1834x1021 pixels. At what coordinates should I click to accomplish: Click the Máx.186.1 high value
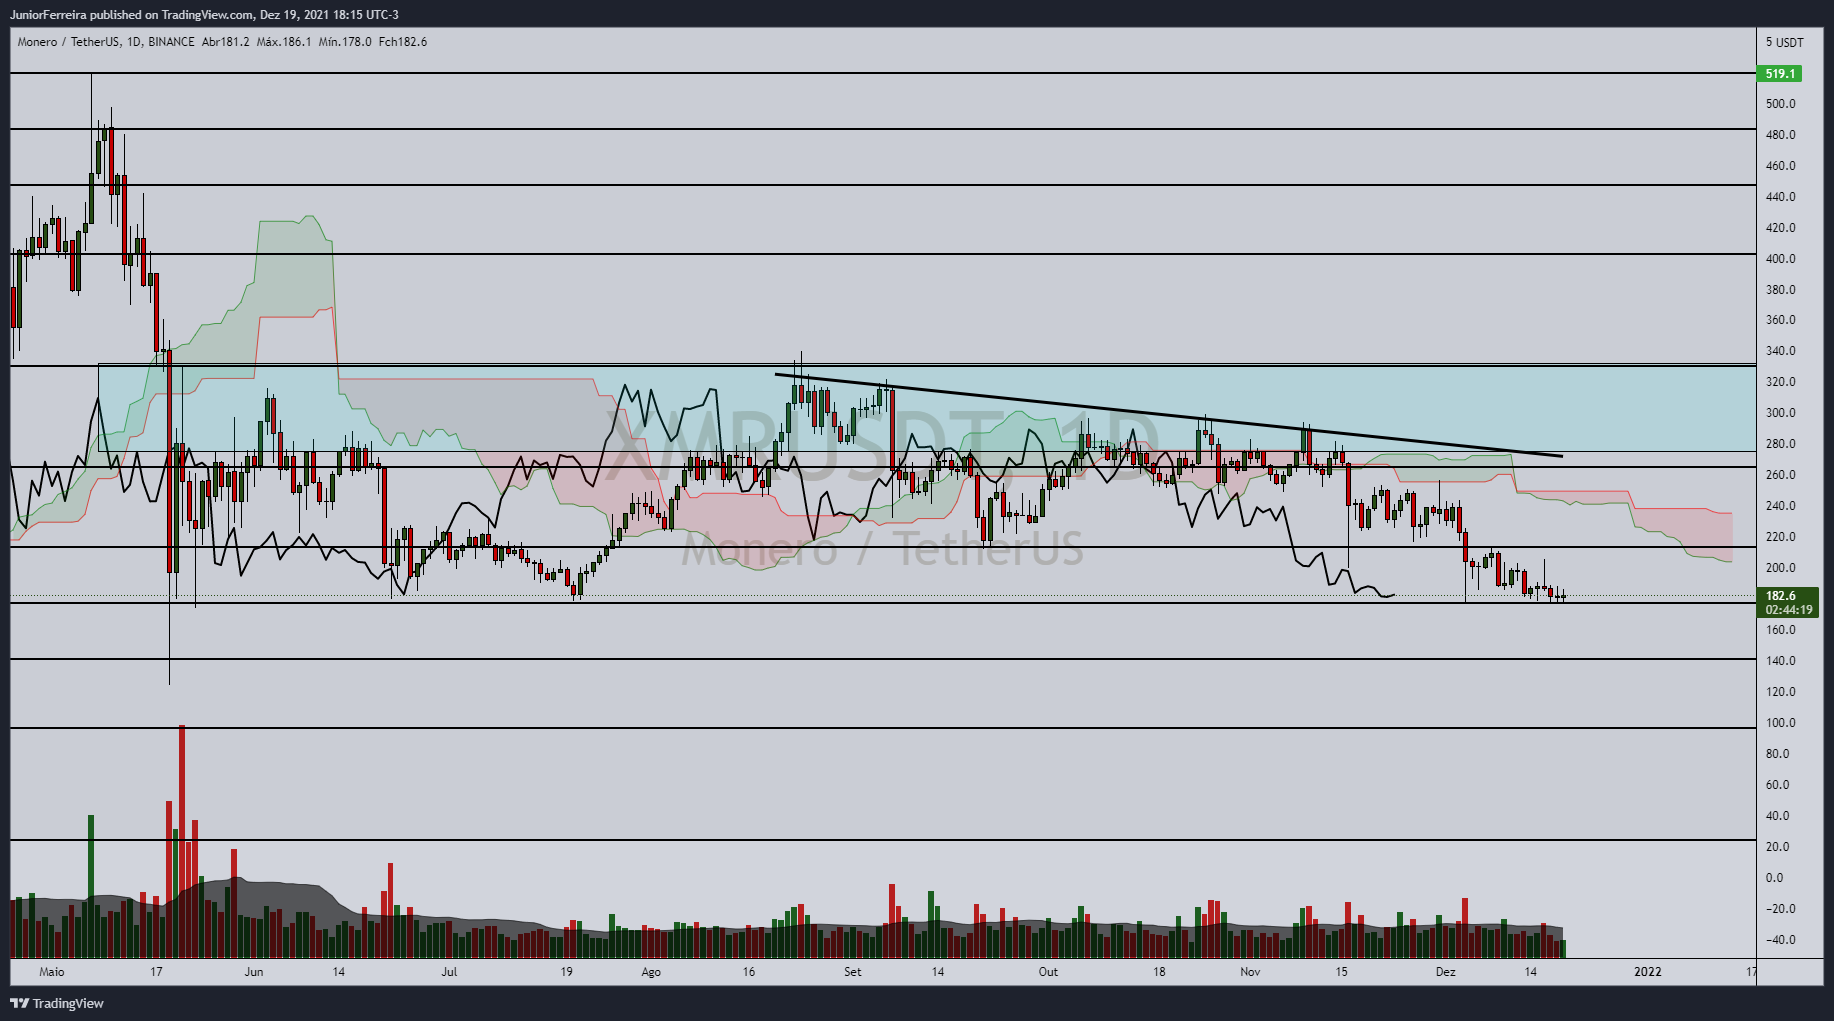pyautogui.click(x=284, y=42)
